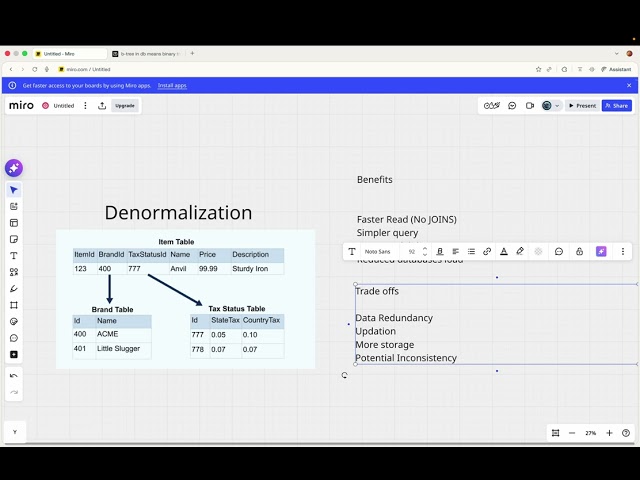Click the 27% zoom level
This screenshot has height=480, width=640.
[x=591, y=433]
